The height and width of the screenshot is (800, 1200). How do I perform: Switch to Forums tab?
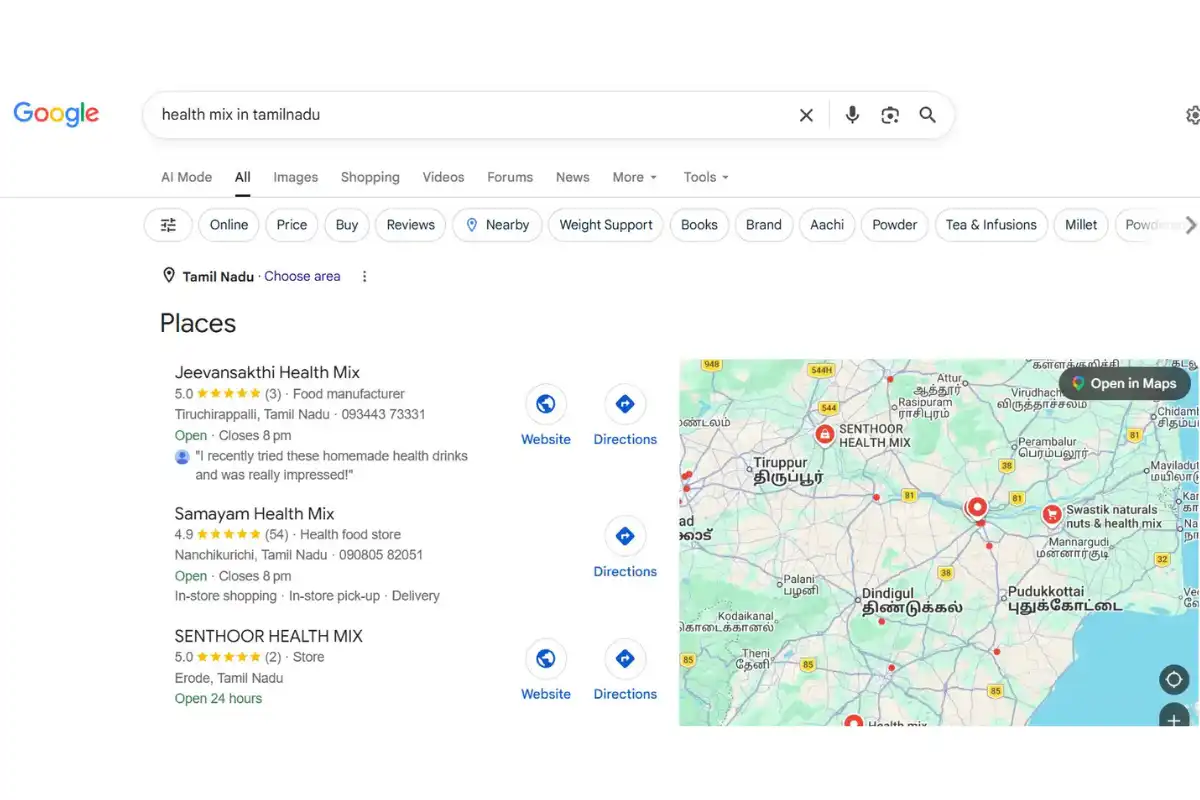click(510, 177)
